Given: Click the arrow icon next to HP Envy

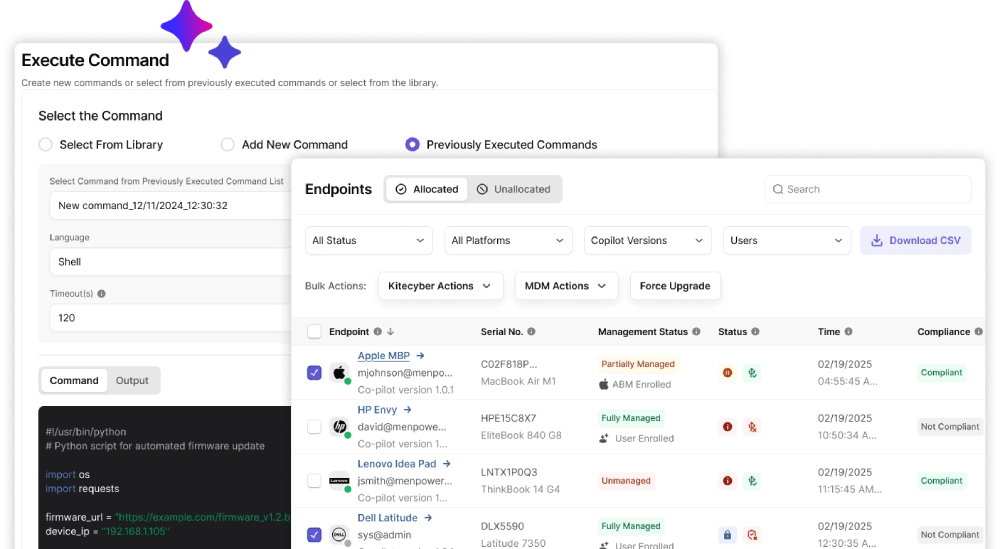Looking at the screenshot, I should pyautogui.click(x=408, y=409).
